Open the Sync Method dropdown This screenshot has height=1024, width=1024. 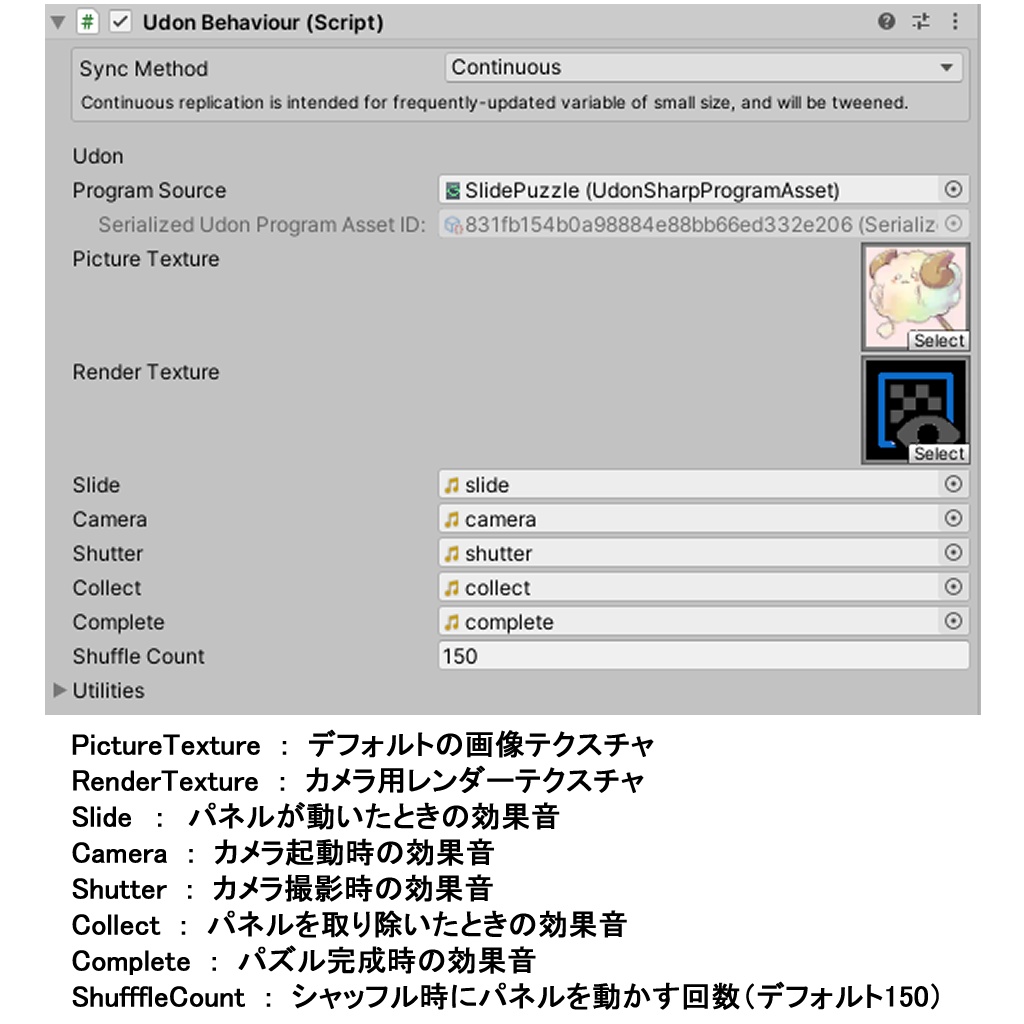[700, 68]
